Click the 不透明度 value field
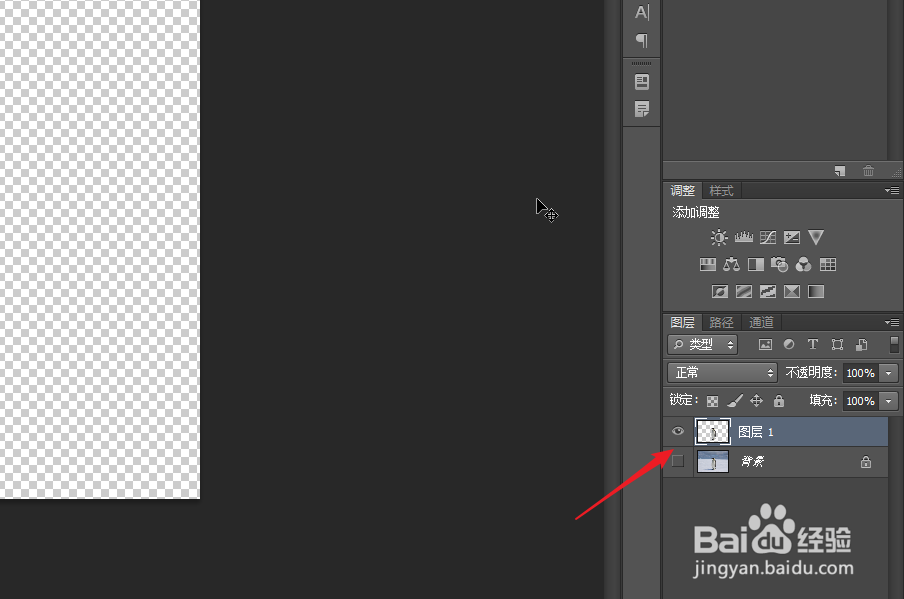Image resolution: width=904 pixels, height=599 pixels. point(861,373)
